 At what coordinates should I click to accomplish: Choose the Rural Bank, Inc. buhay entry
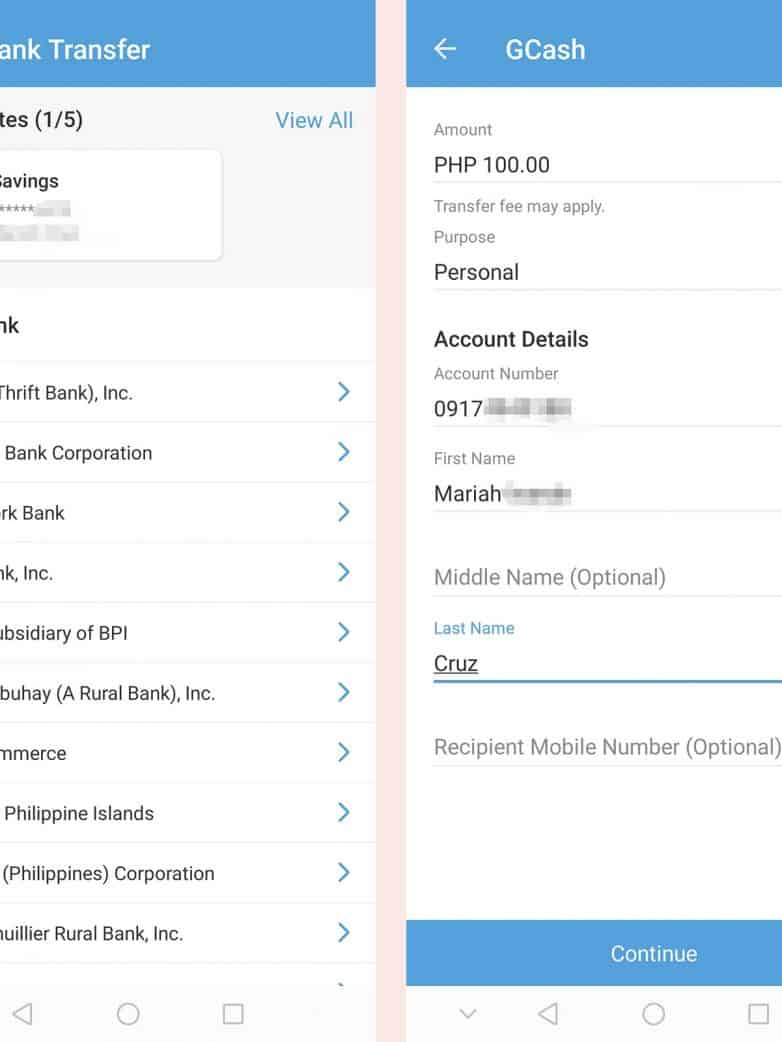180,693
